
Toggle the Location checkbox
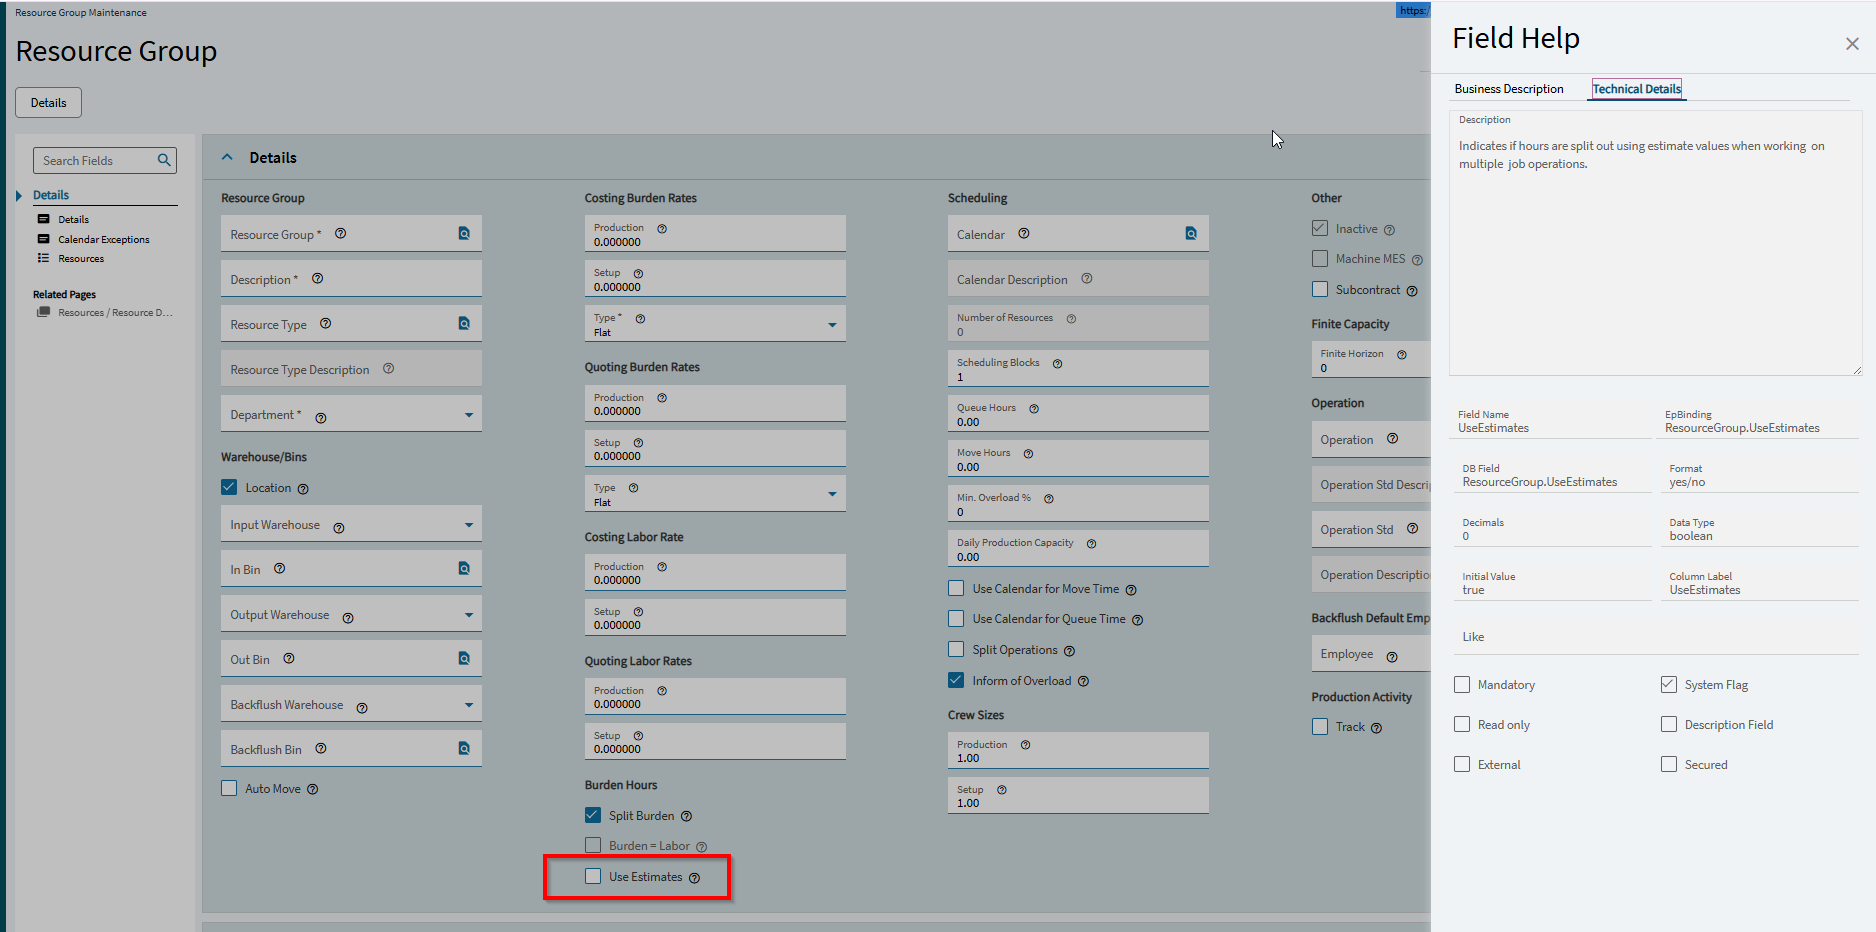click(229, 487)
